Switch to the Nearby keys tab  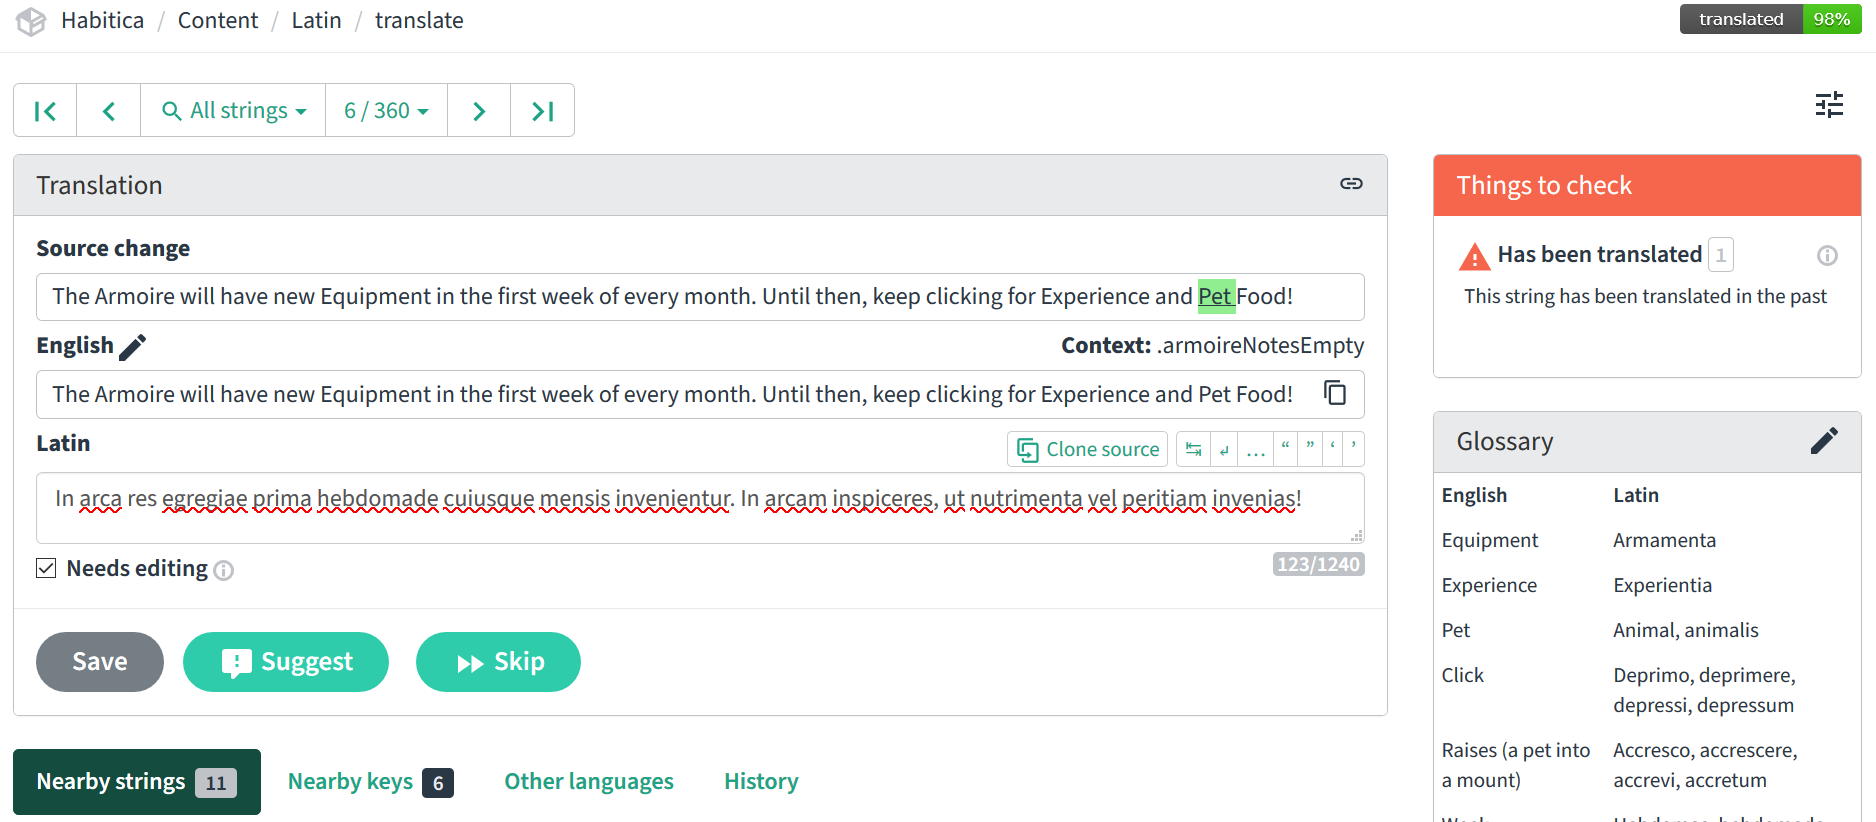pos(369,781)
